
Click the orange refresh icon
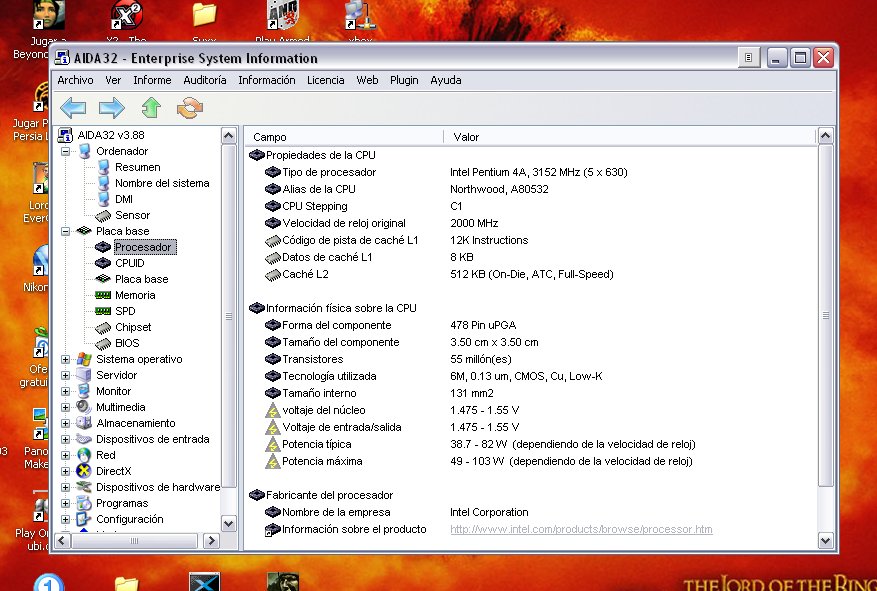(190, 108)
